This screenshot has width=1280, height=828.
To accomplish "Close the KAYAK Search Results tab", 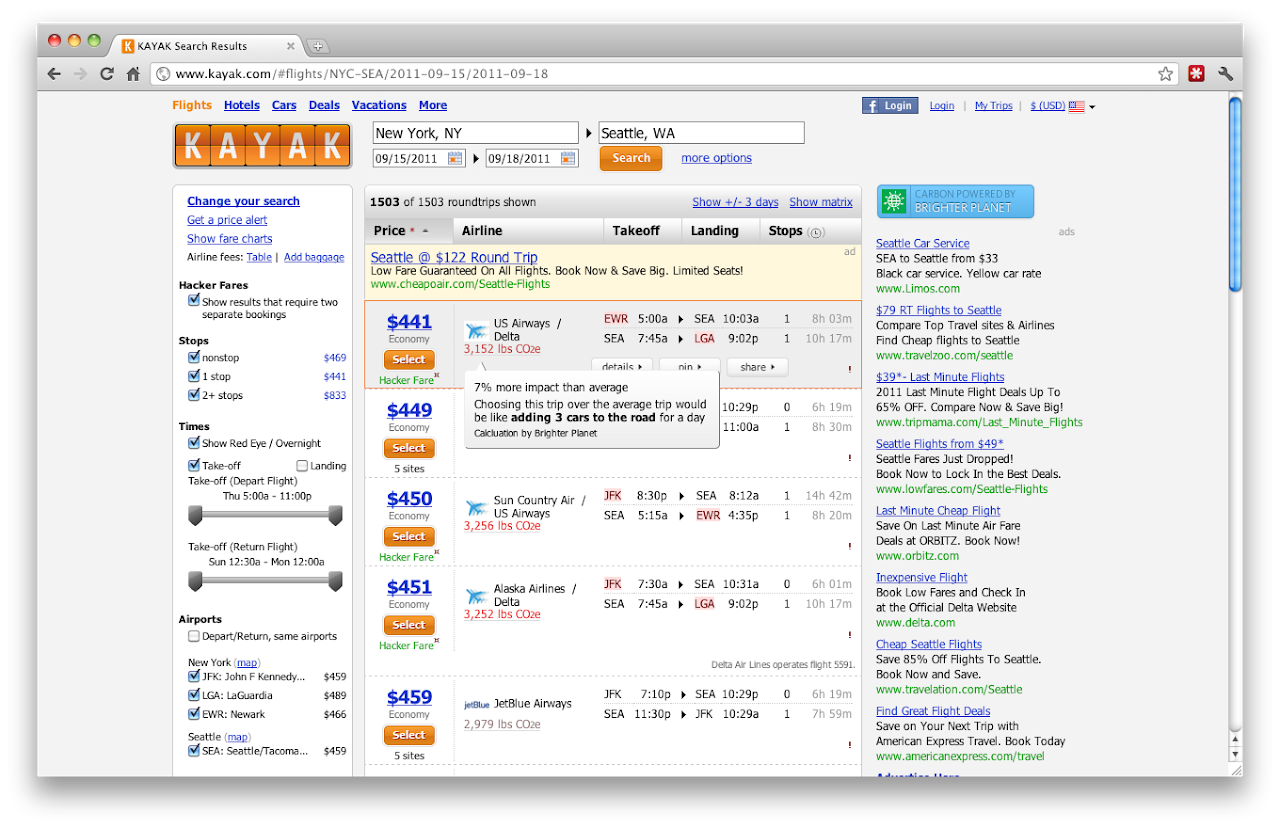I will [x=291, y=46].
